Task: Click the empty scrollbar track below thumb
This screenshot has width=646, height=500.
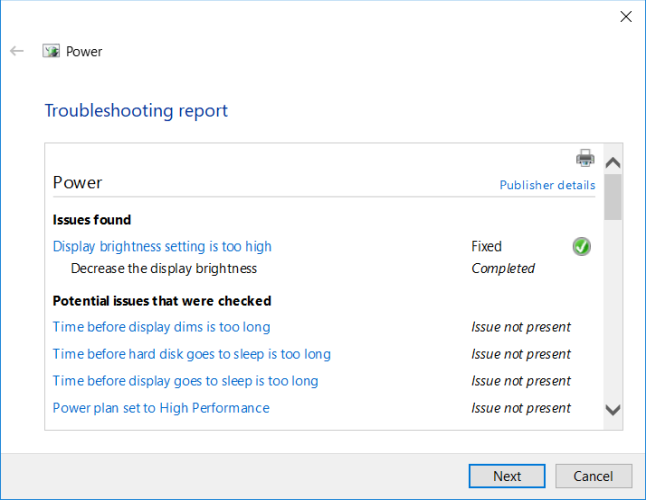Action: click(x=613, y=309)
